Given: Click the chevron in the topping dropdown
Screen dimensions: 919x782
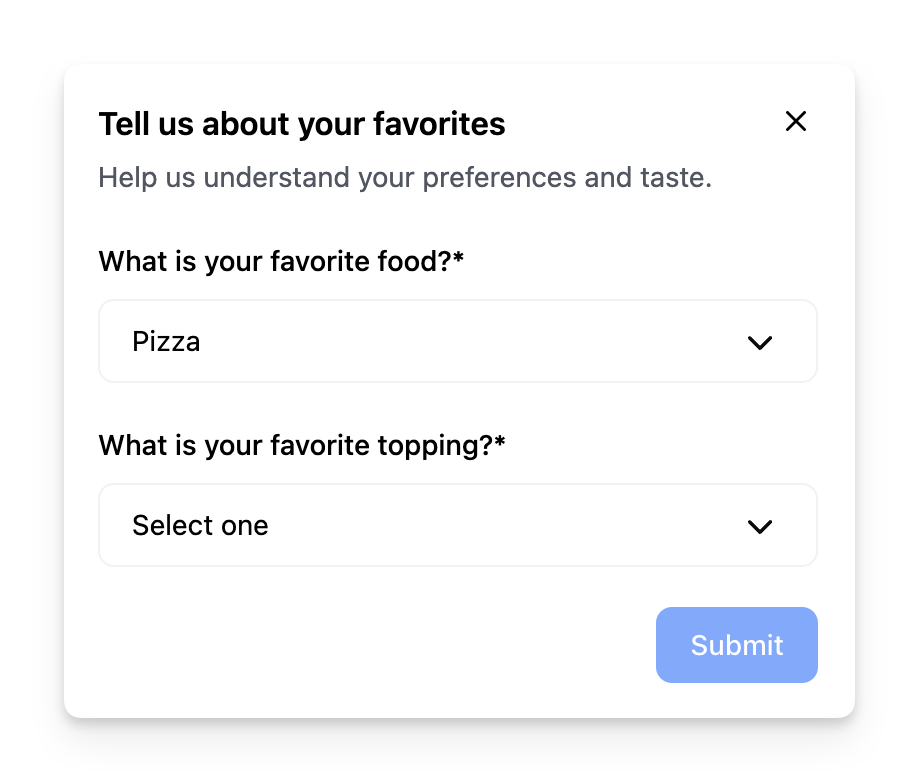Looking at the screenshot, I should pyautogui.click(x=760, y=526).
